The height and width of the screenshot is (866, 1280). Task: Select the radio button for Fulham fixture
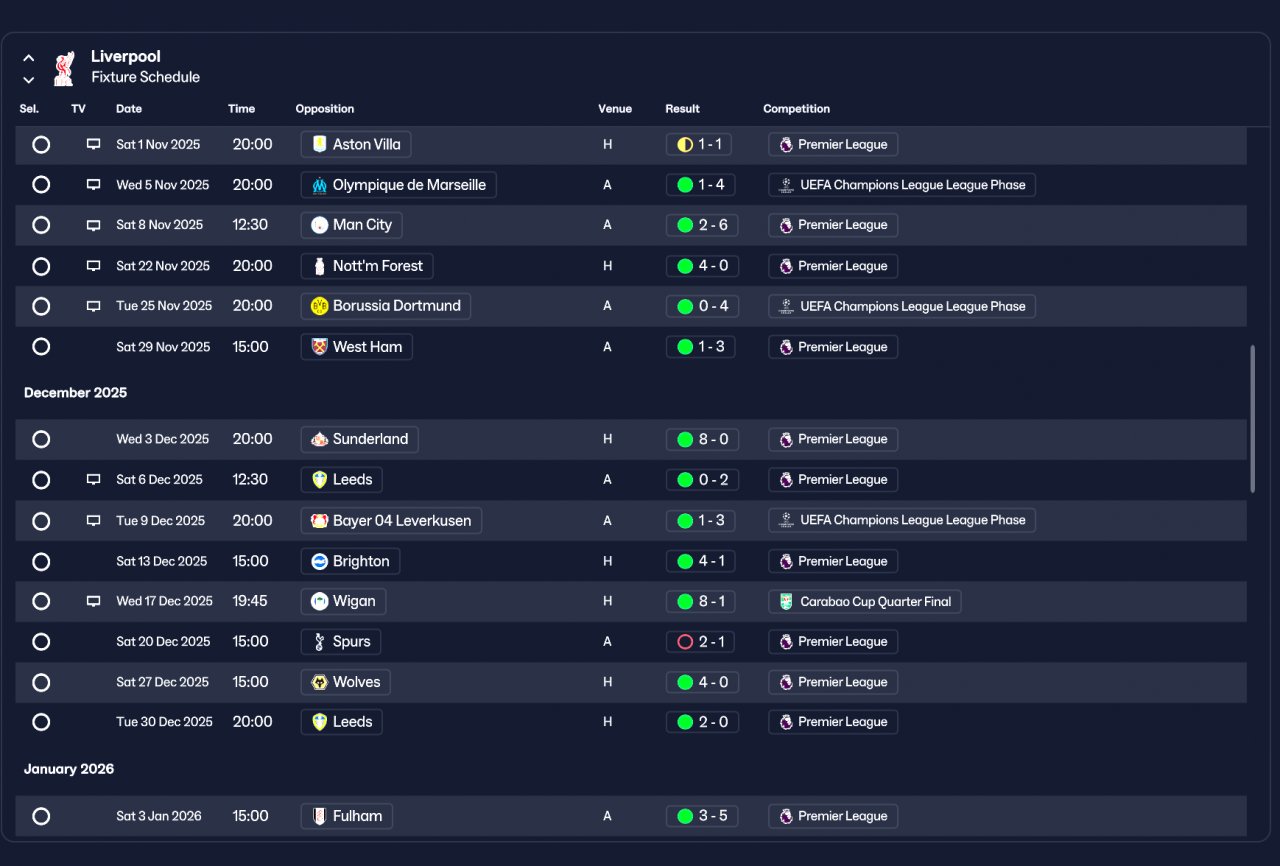[x=41, y=816]
